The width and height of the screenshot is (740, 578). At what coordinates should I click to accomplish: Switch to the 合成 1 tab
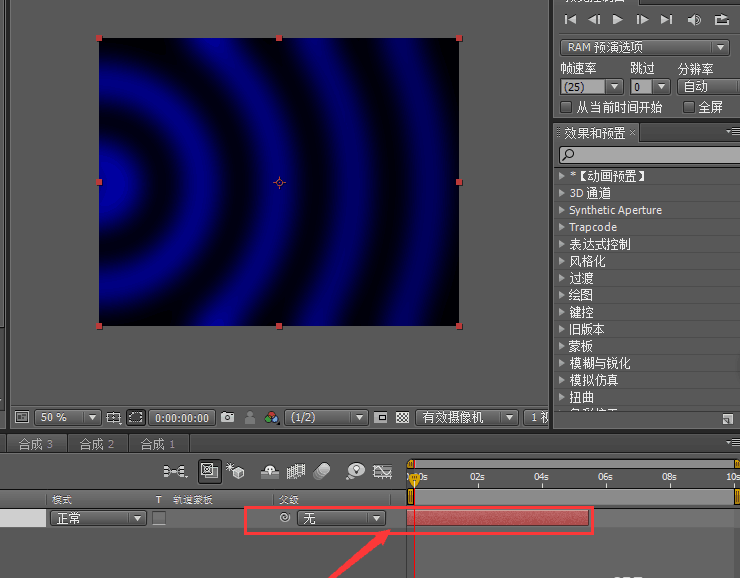coord(158,444)
